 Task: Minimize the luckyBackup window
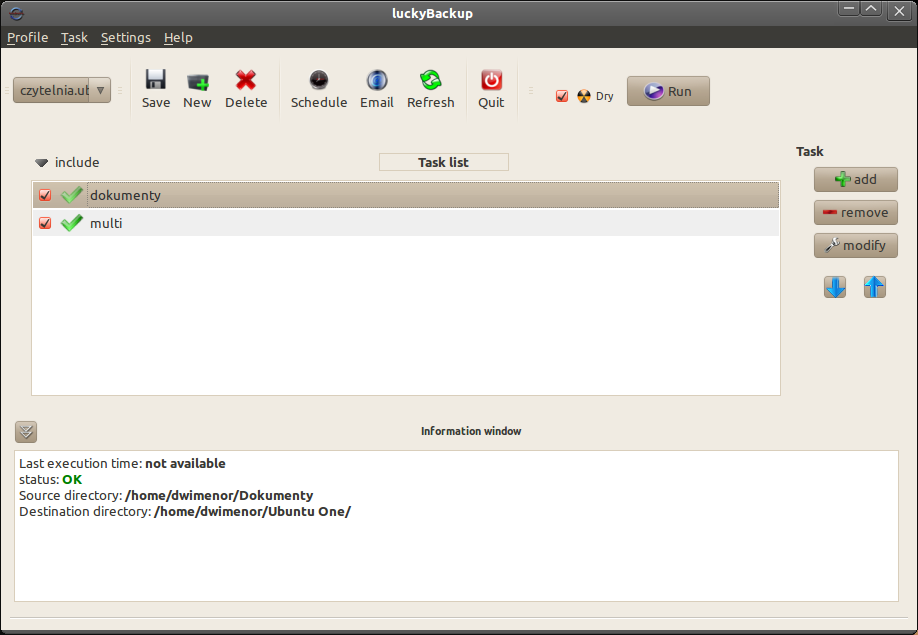848,9
